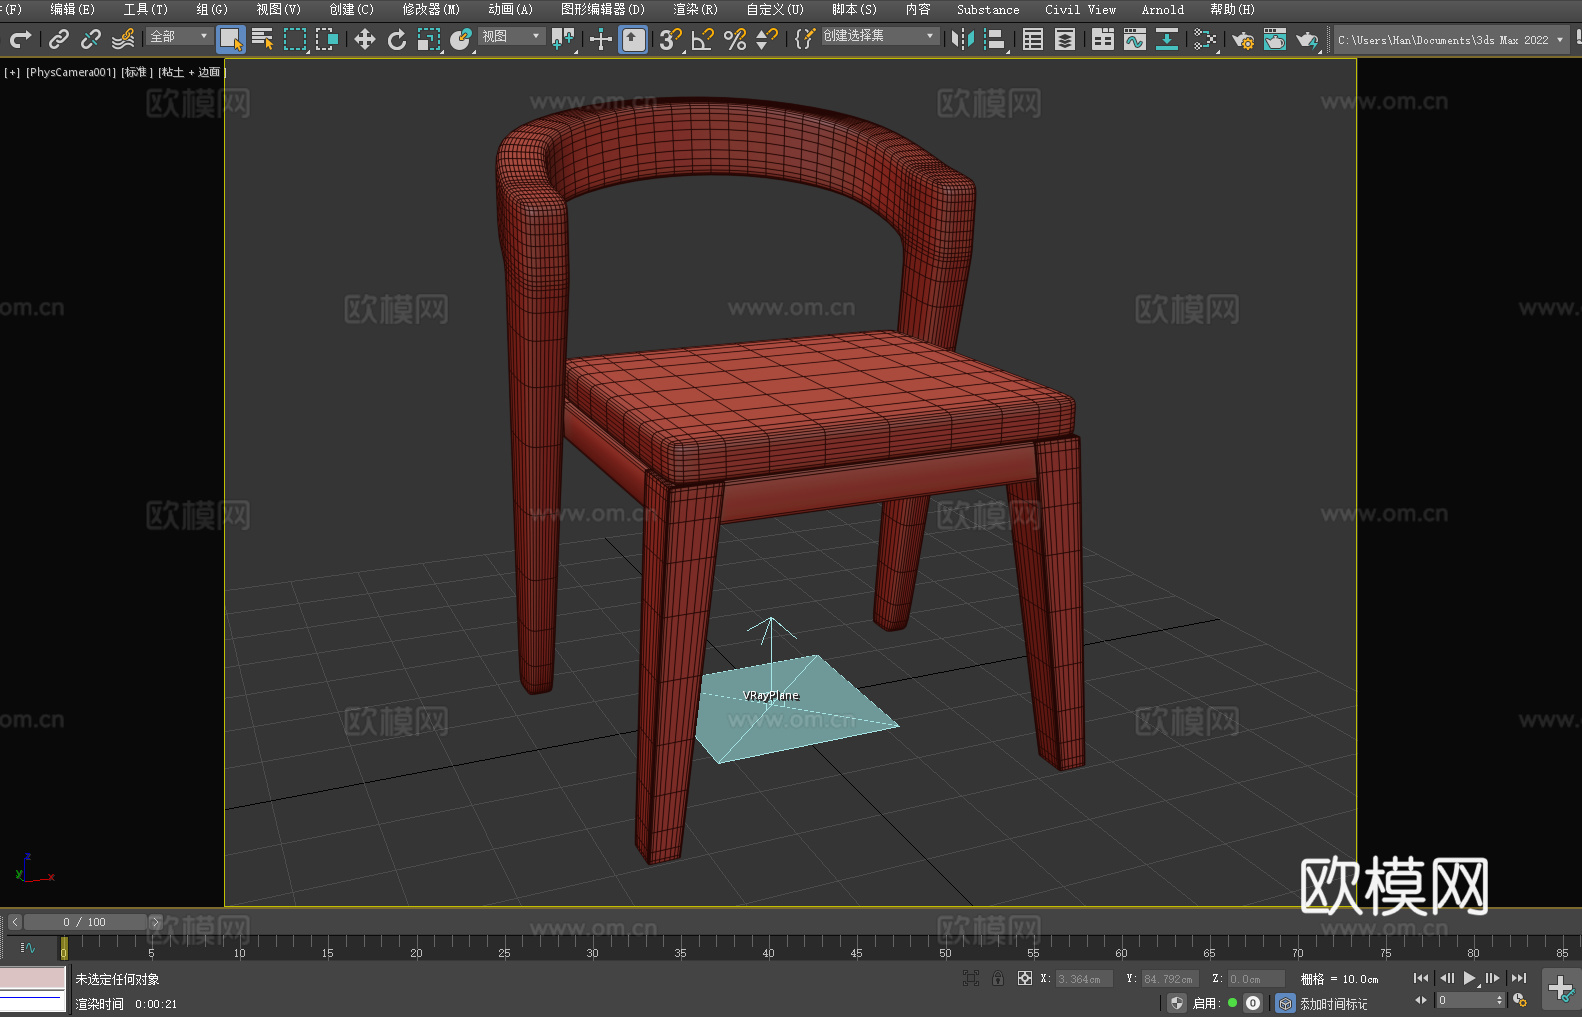Click Use Pivot Point Center icon
1582x1017 pixels.
click(x=564, y=39)
